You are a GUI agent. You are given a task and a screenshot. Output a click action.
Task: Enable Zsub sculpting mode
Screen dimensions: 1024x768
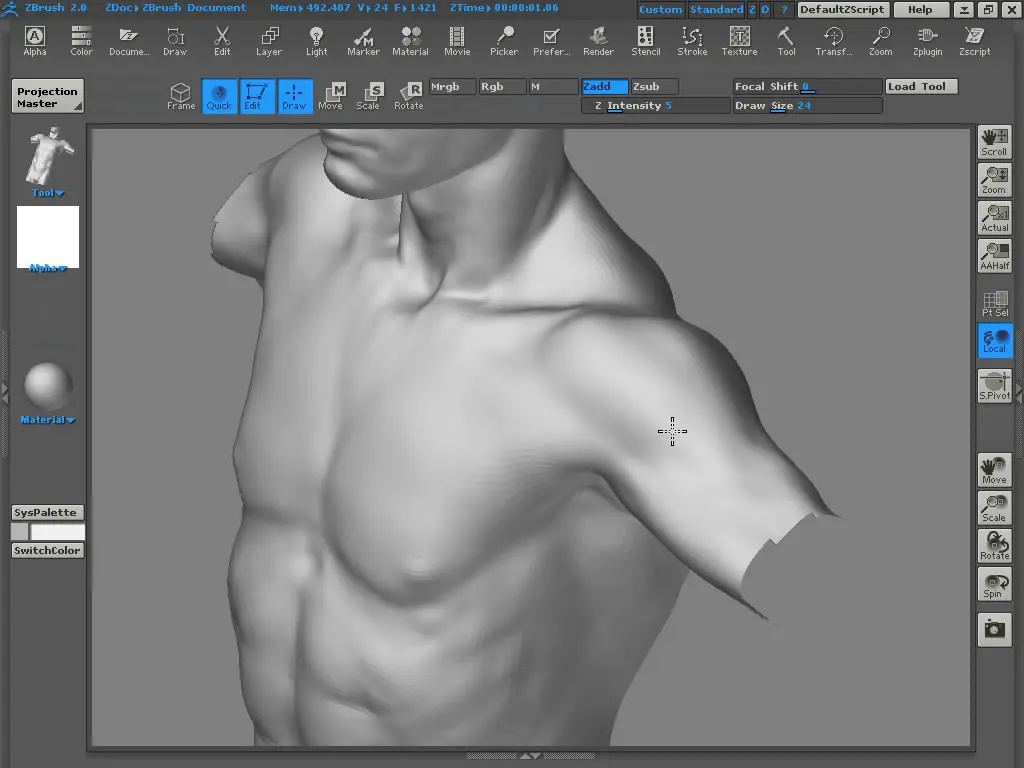[654, 87]
